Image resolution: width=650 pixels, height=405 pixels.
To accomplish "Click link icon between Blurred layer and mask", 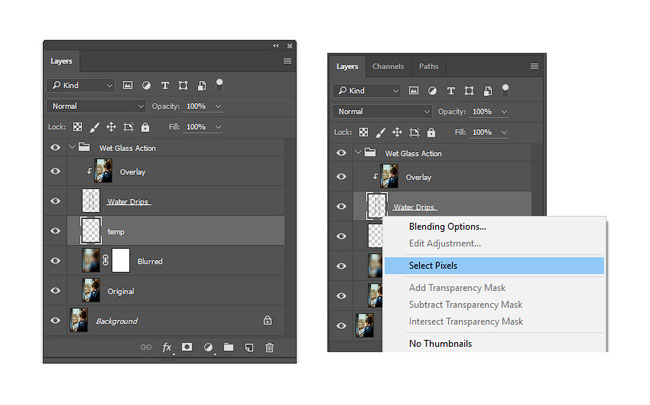I will (106, 260).
